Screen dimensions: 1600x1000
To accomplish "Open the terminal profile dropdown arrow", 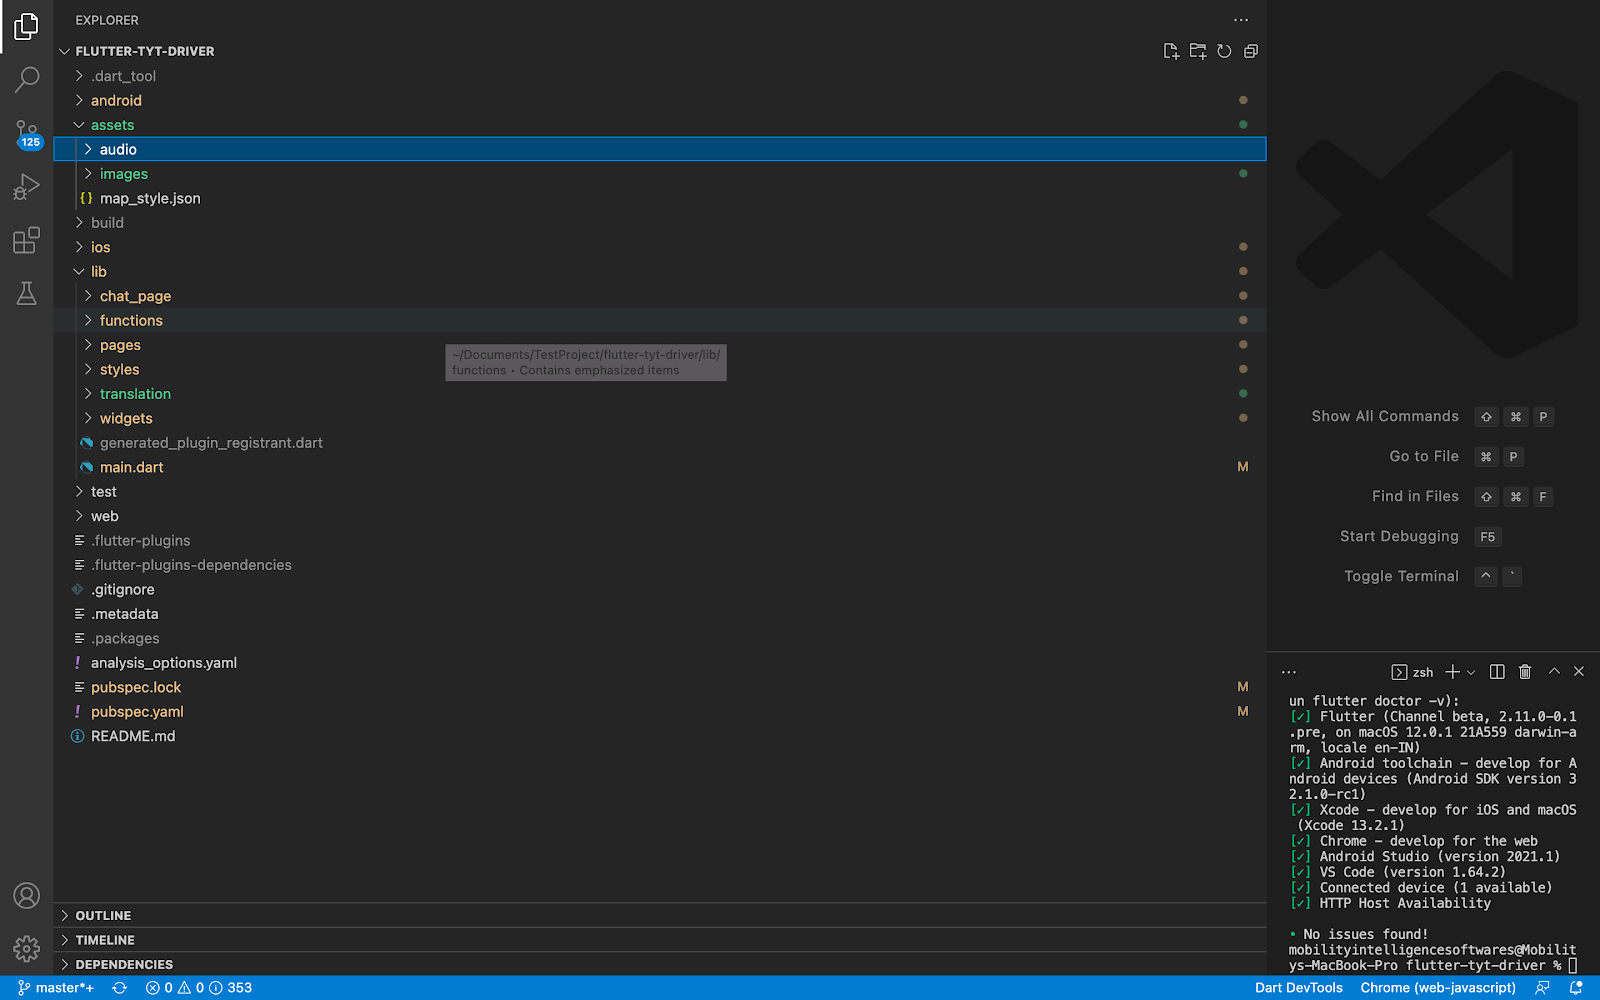I will coord(1468,671).
